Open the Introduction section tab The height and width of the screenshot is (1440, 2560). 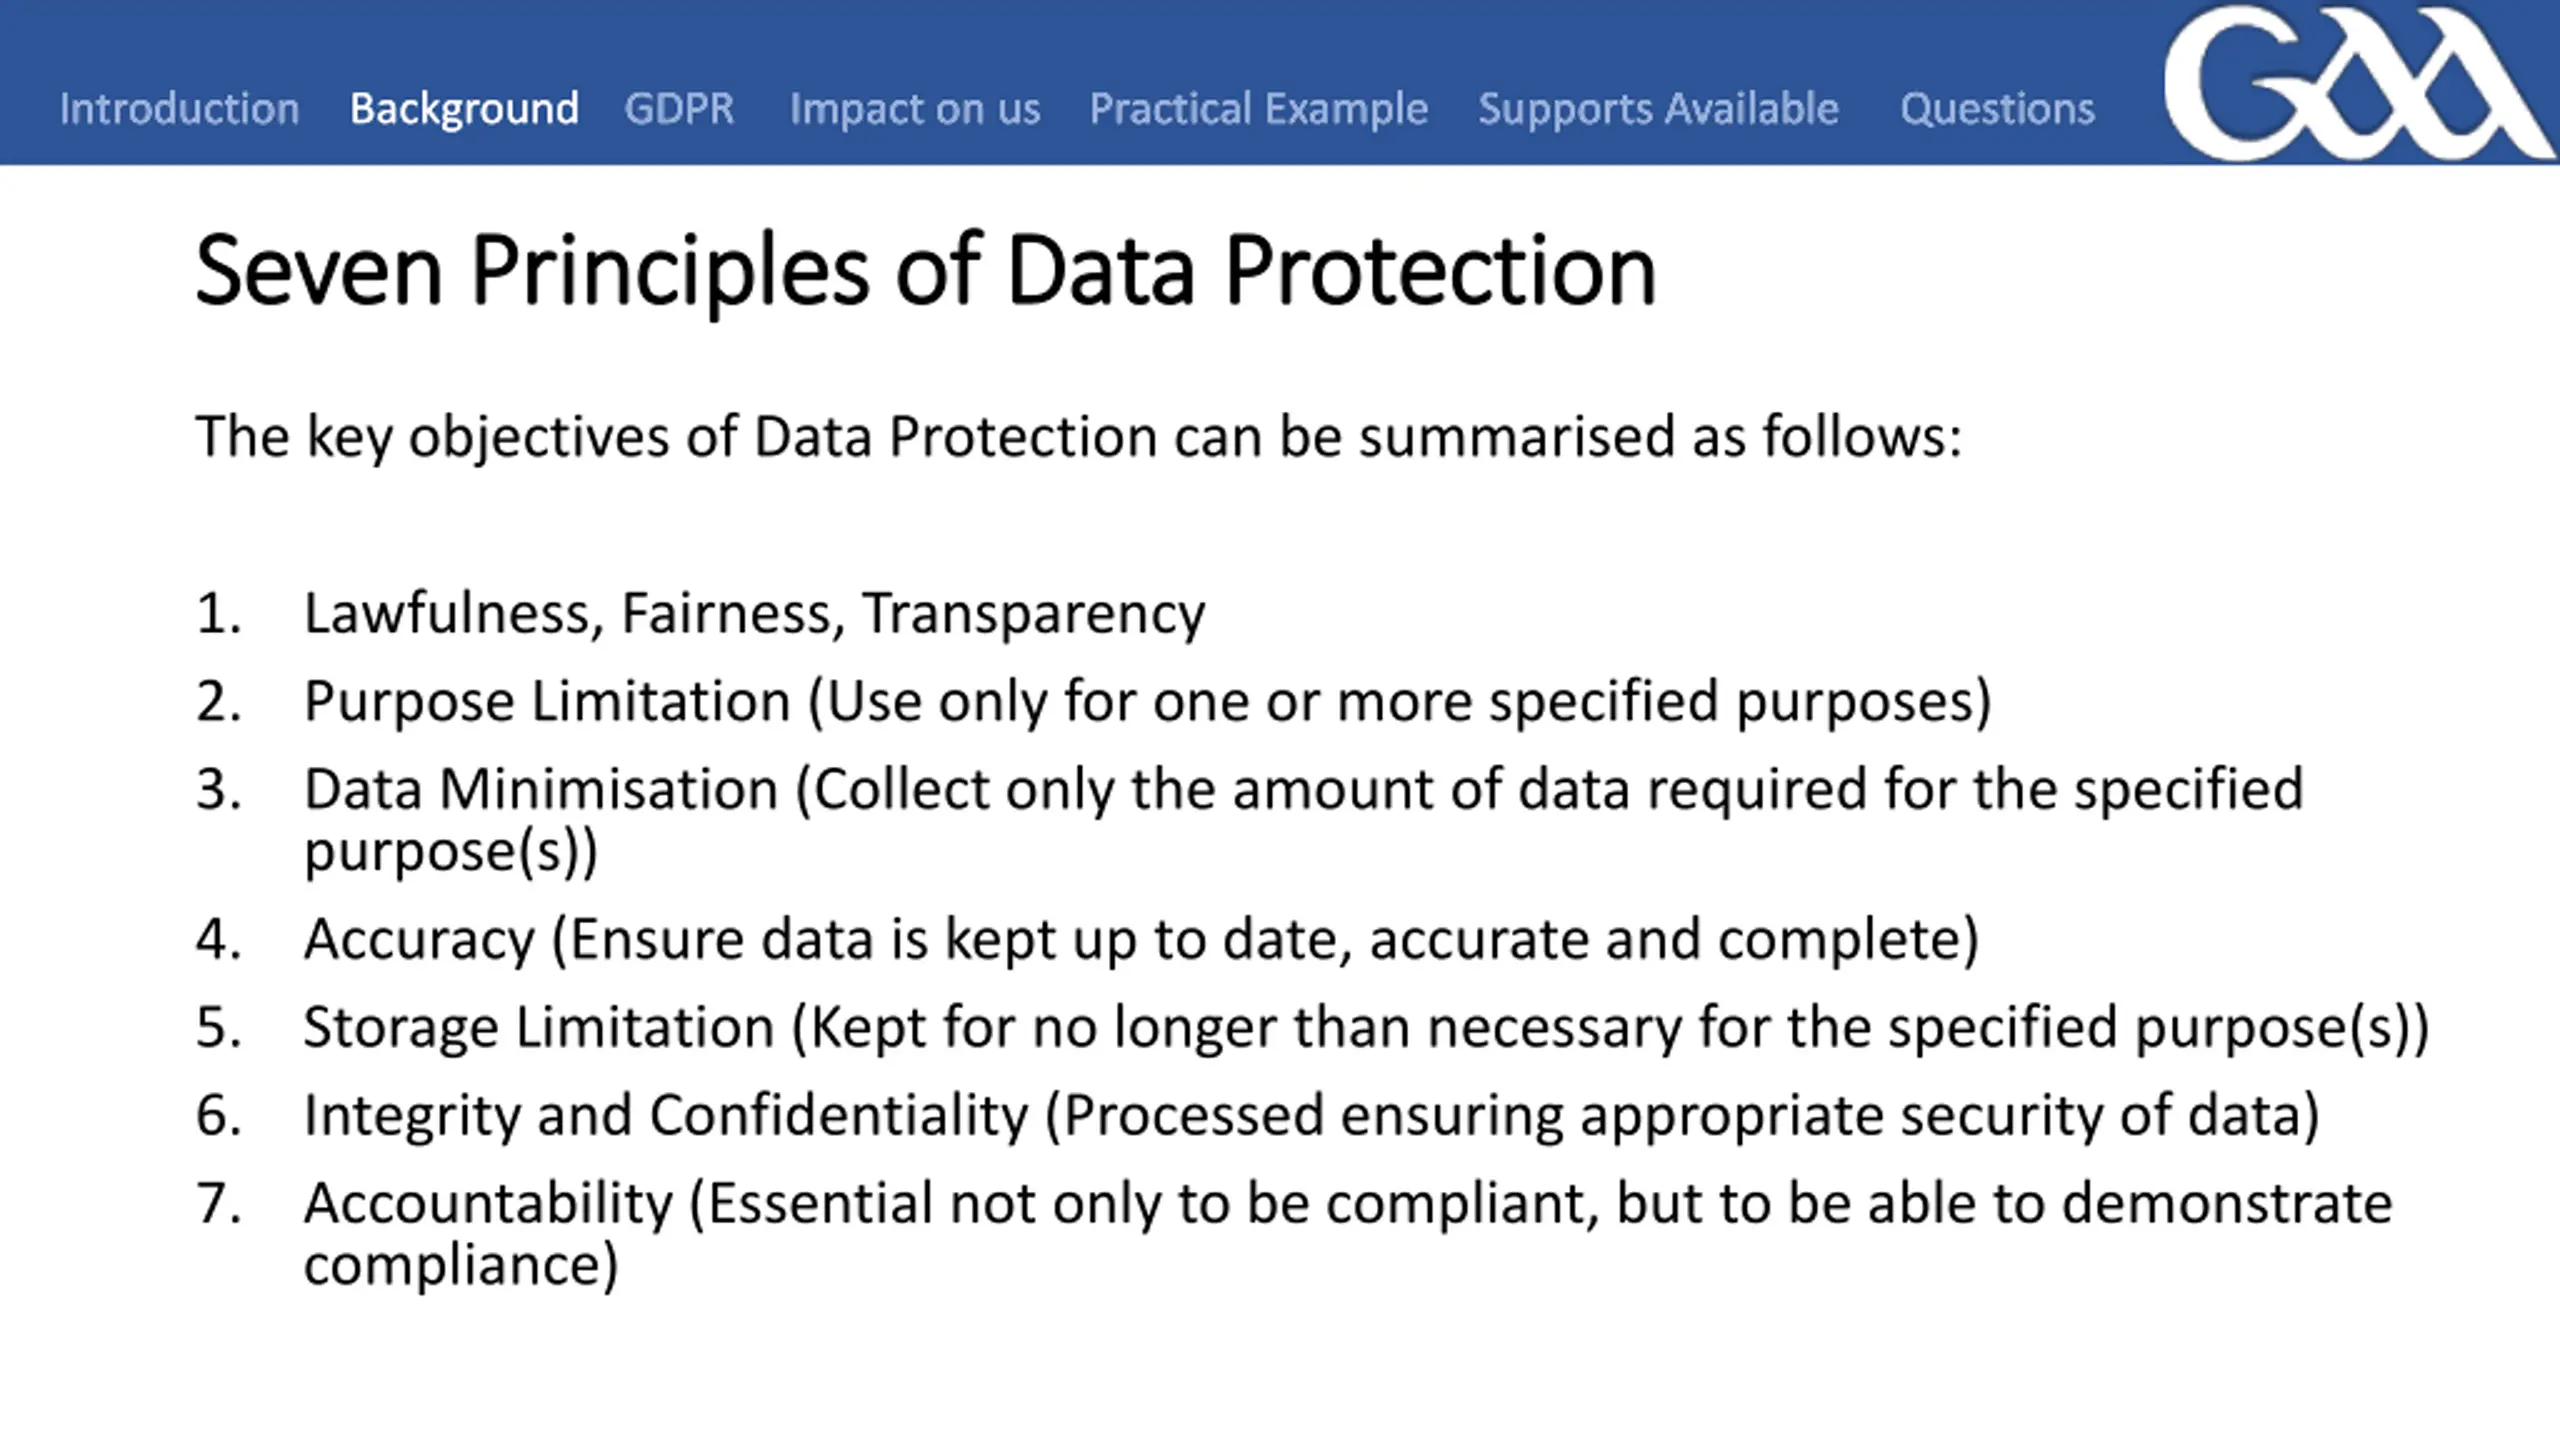[179, 108]
